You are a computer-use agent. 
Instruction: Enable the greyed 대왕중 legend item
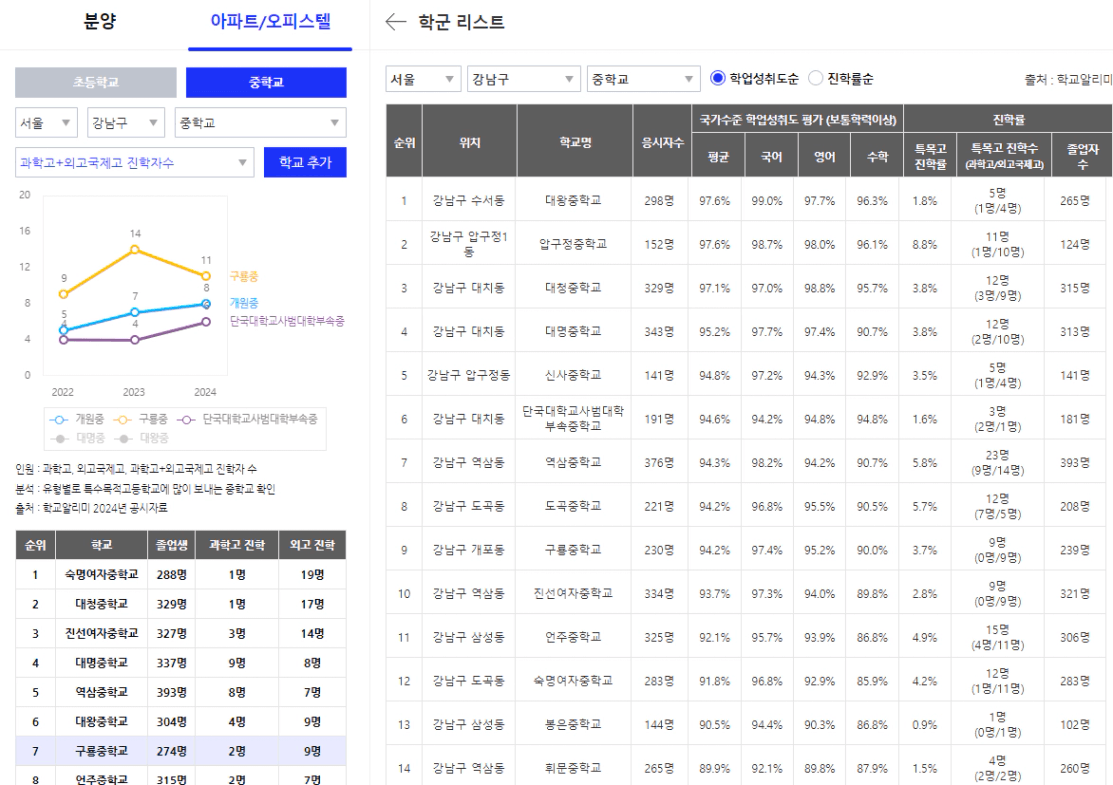(141, 438)
